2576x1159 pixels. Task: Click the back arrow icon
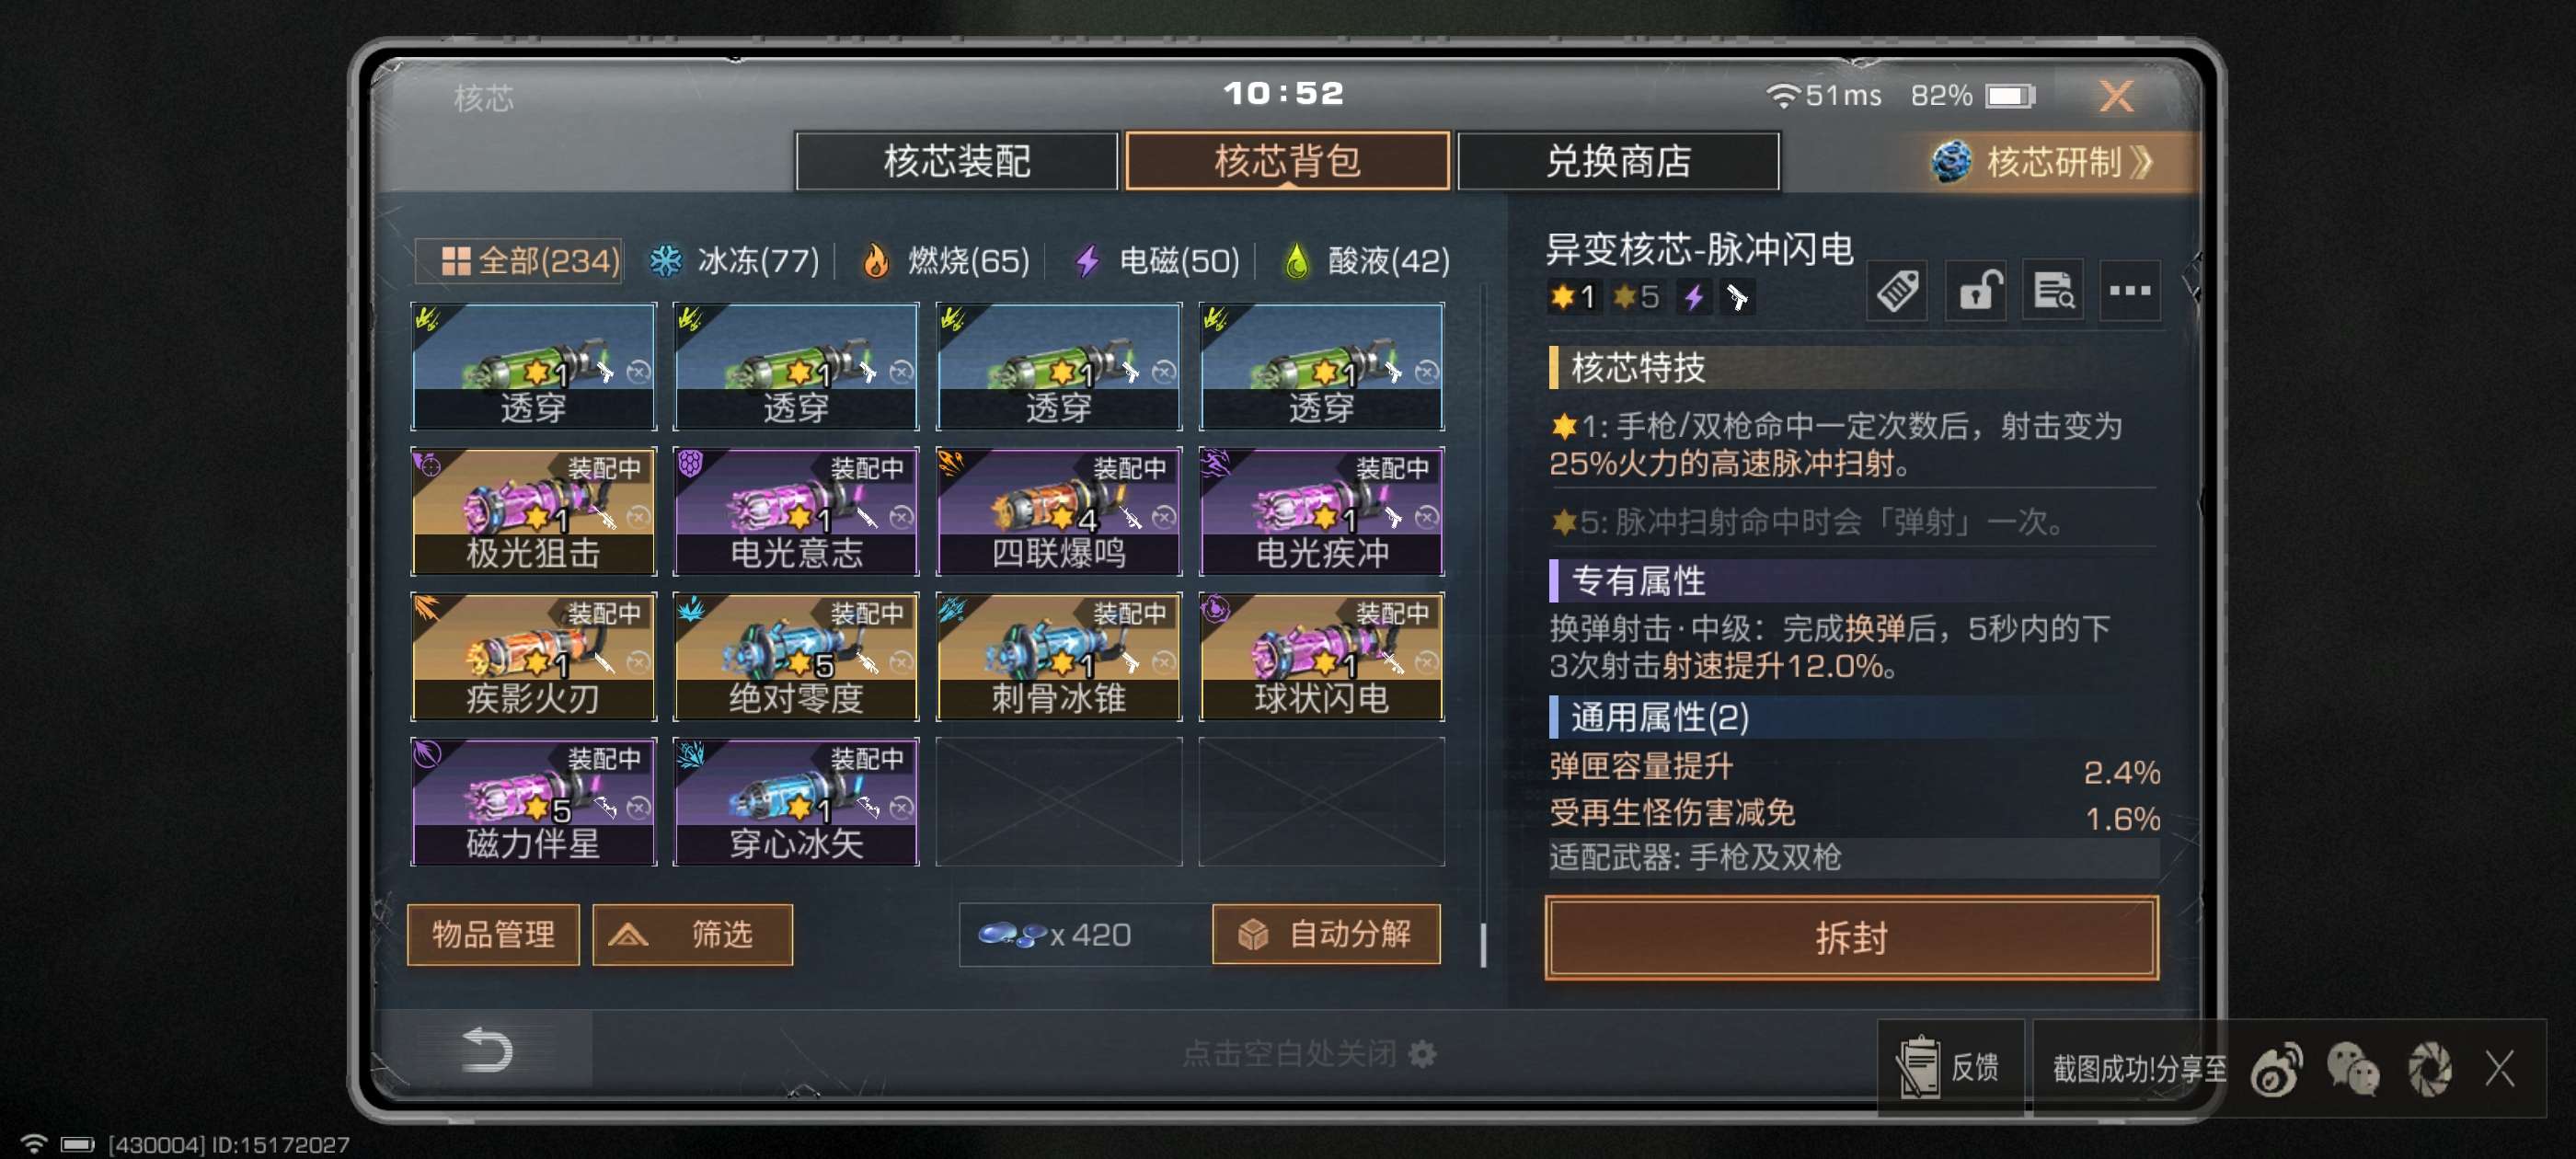tap(487, 1050)
